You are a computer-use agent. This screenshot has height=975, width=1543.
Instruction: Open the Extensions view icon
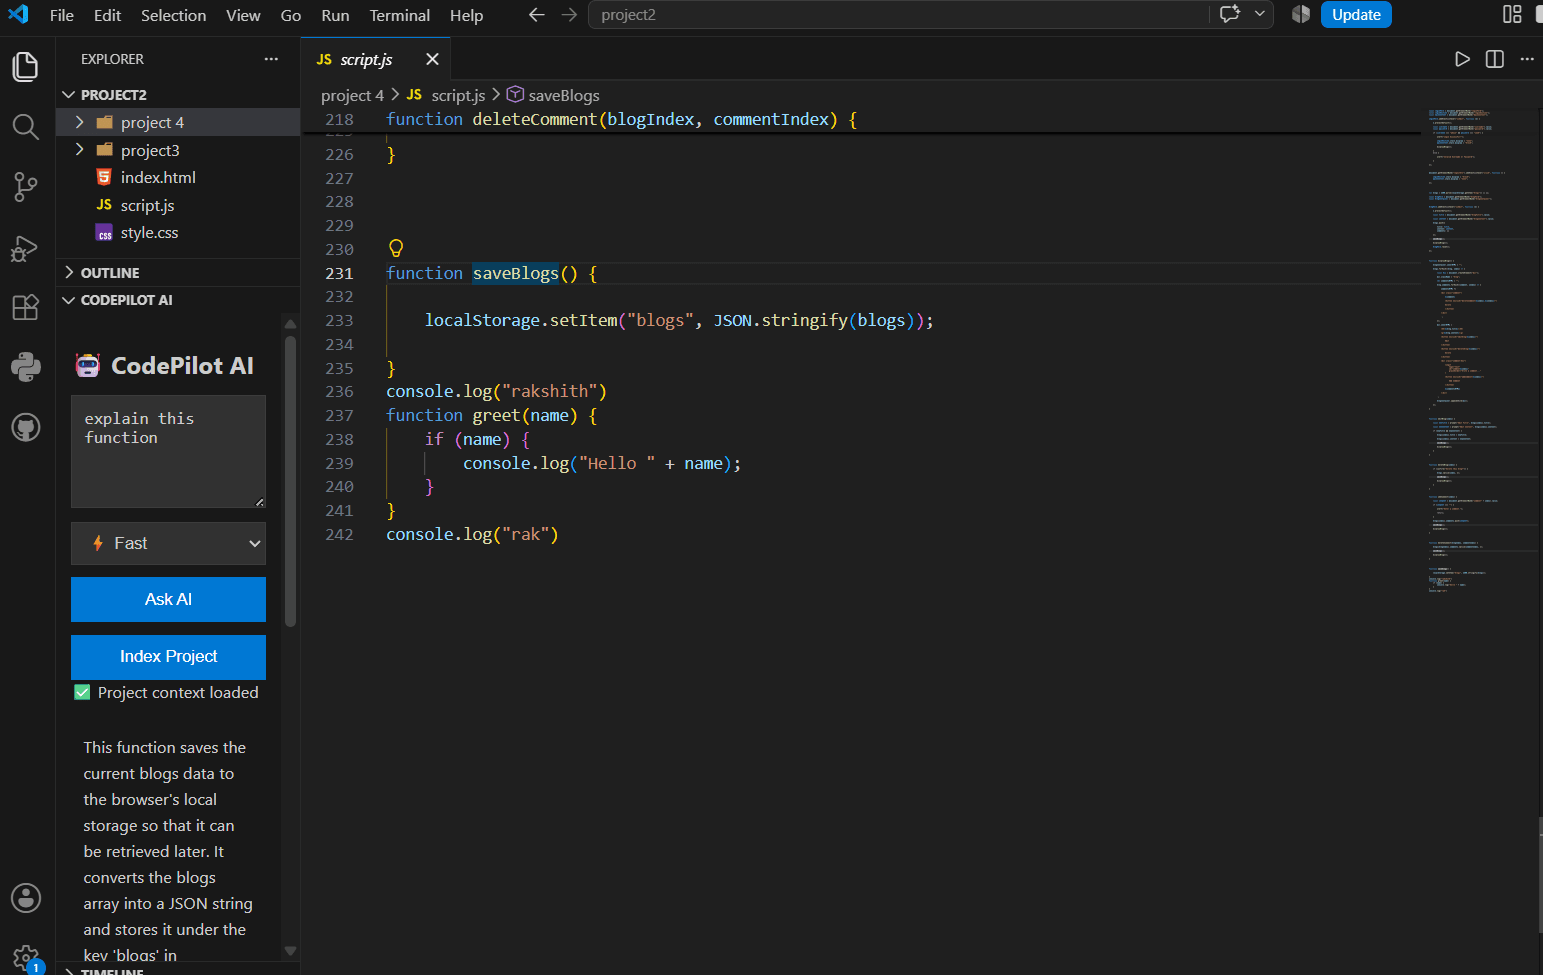pos(25,307)
